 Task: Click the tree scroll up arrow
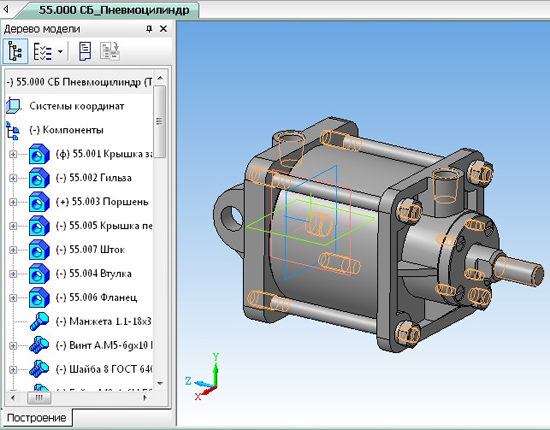160,78
